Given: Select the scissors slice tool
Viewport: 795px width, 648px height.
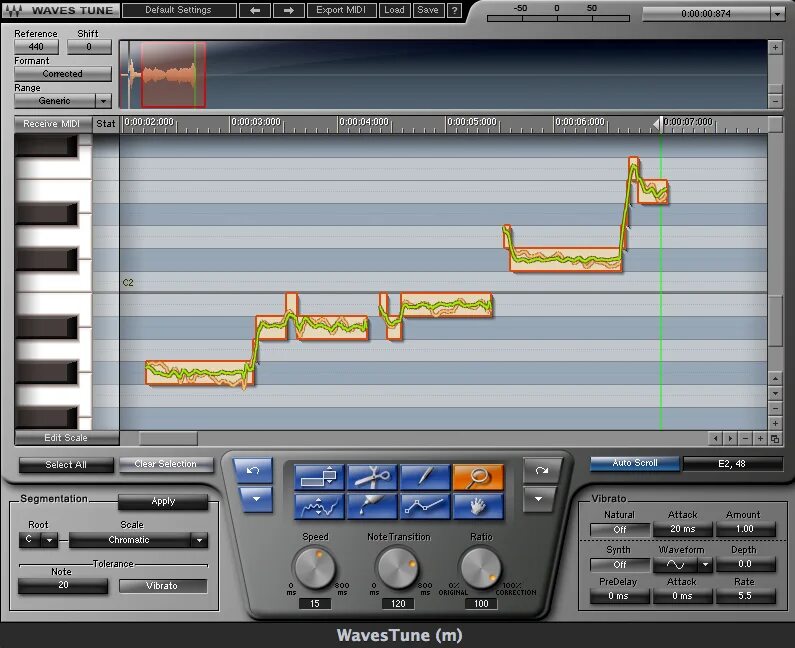Looking at the screenshot, I should tap(372, 477).
